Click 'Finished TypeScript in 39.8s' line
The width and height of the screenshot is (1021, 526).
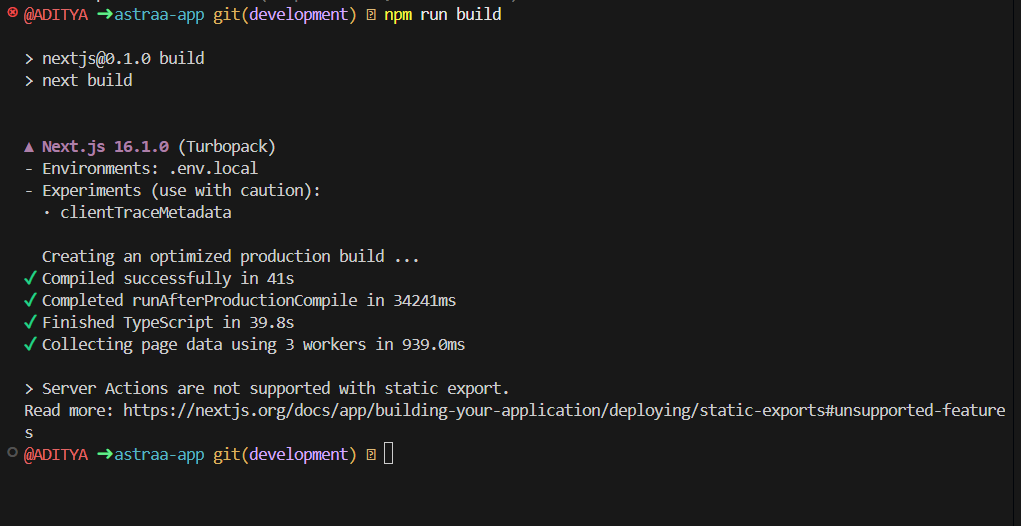pos(168,322)
